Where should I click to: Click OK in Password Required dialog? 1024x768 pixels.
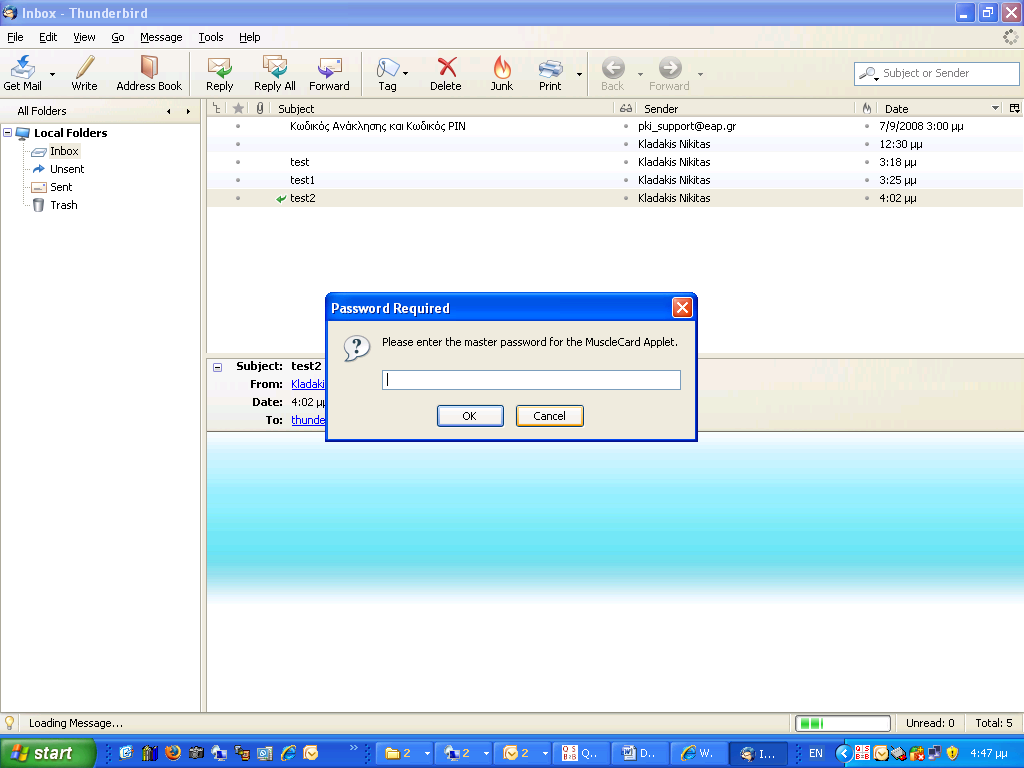point(470,416)
